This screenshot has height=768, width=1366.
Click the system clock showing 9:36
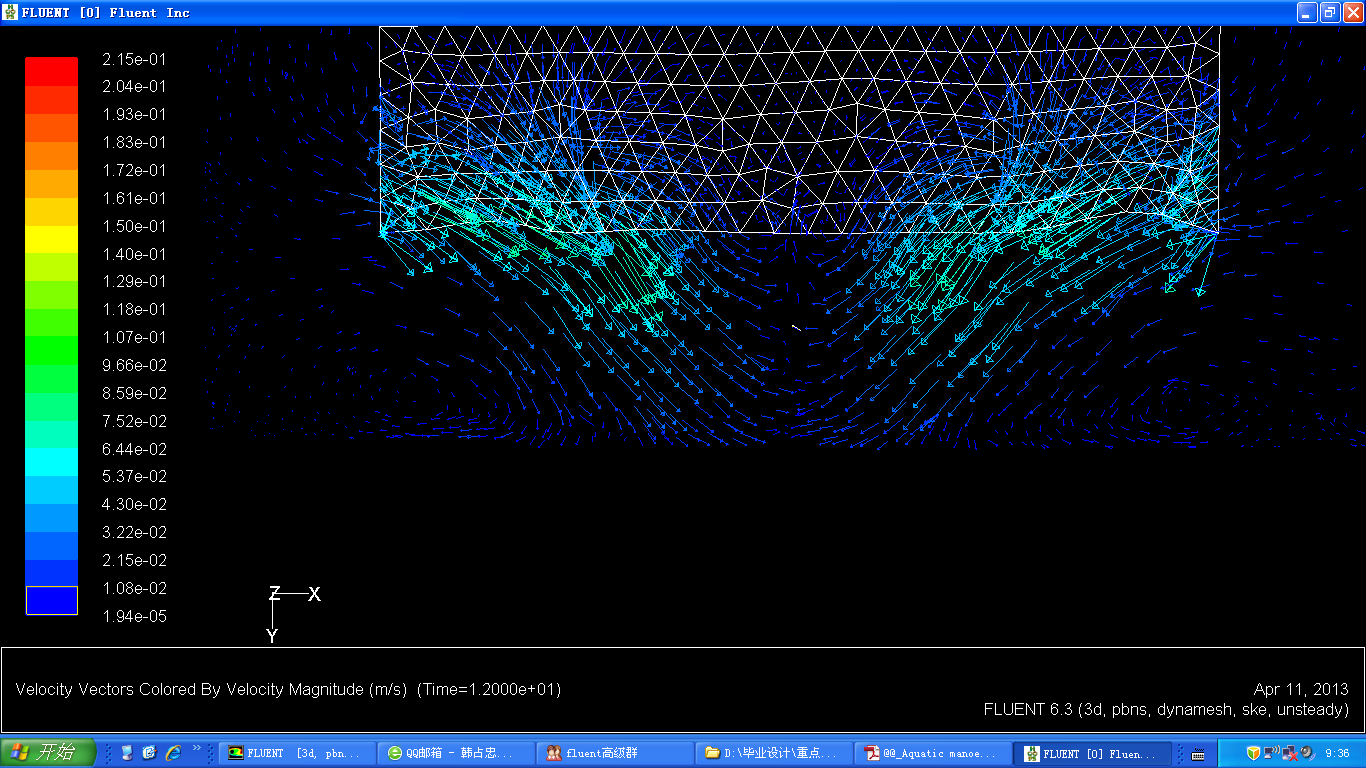click(1337, 753)
